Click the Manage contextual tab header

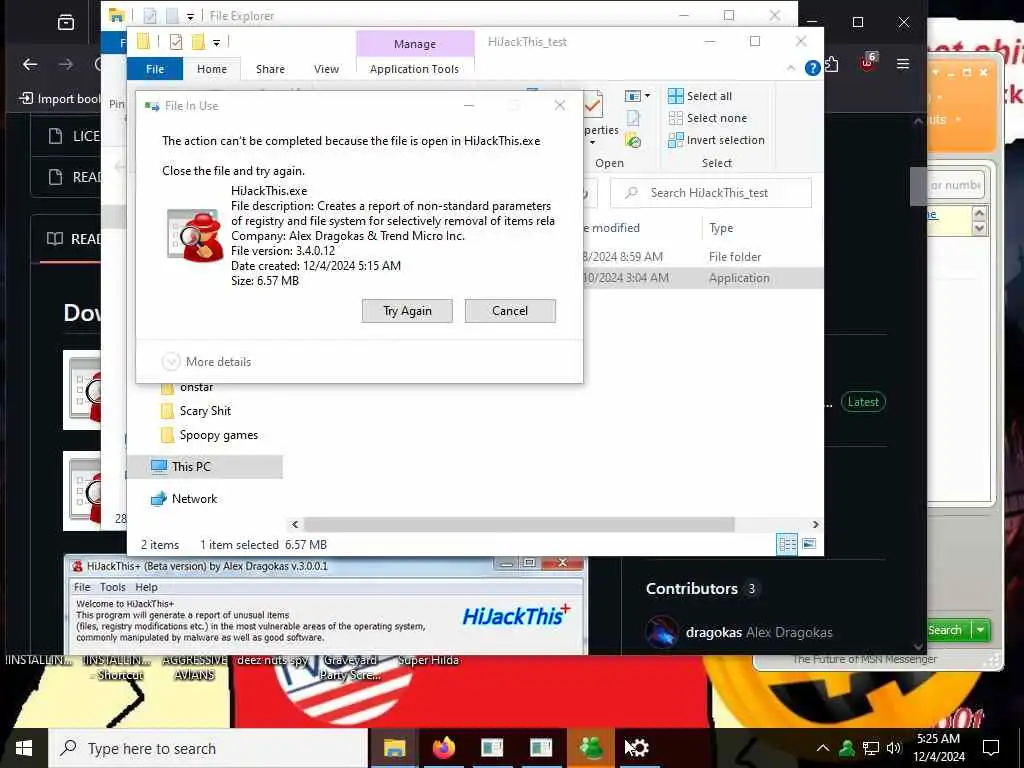click(x=415, y=44)
